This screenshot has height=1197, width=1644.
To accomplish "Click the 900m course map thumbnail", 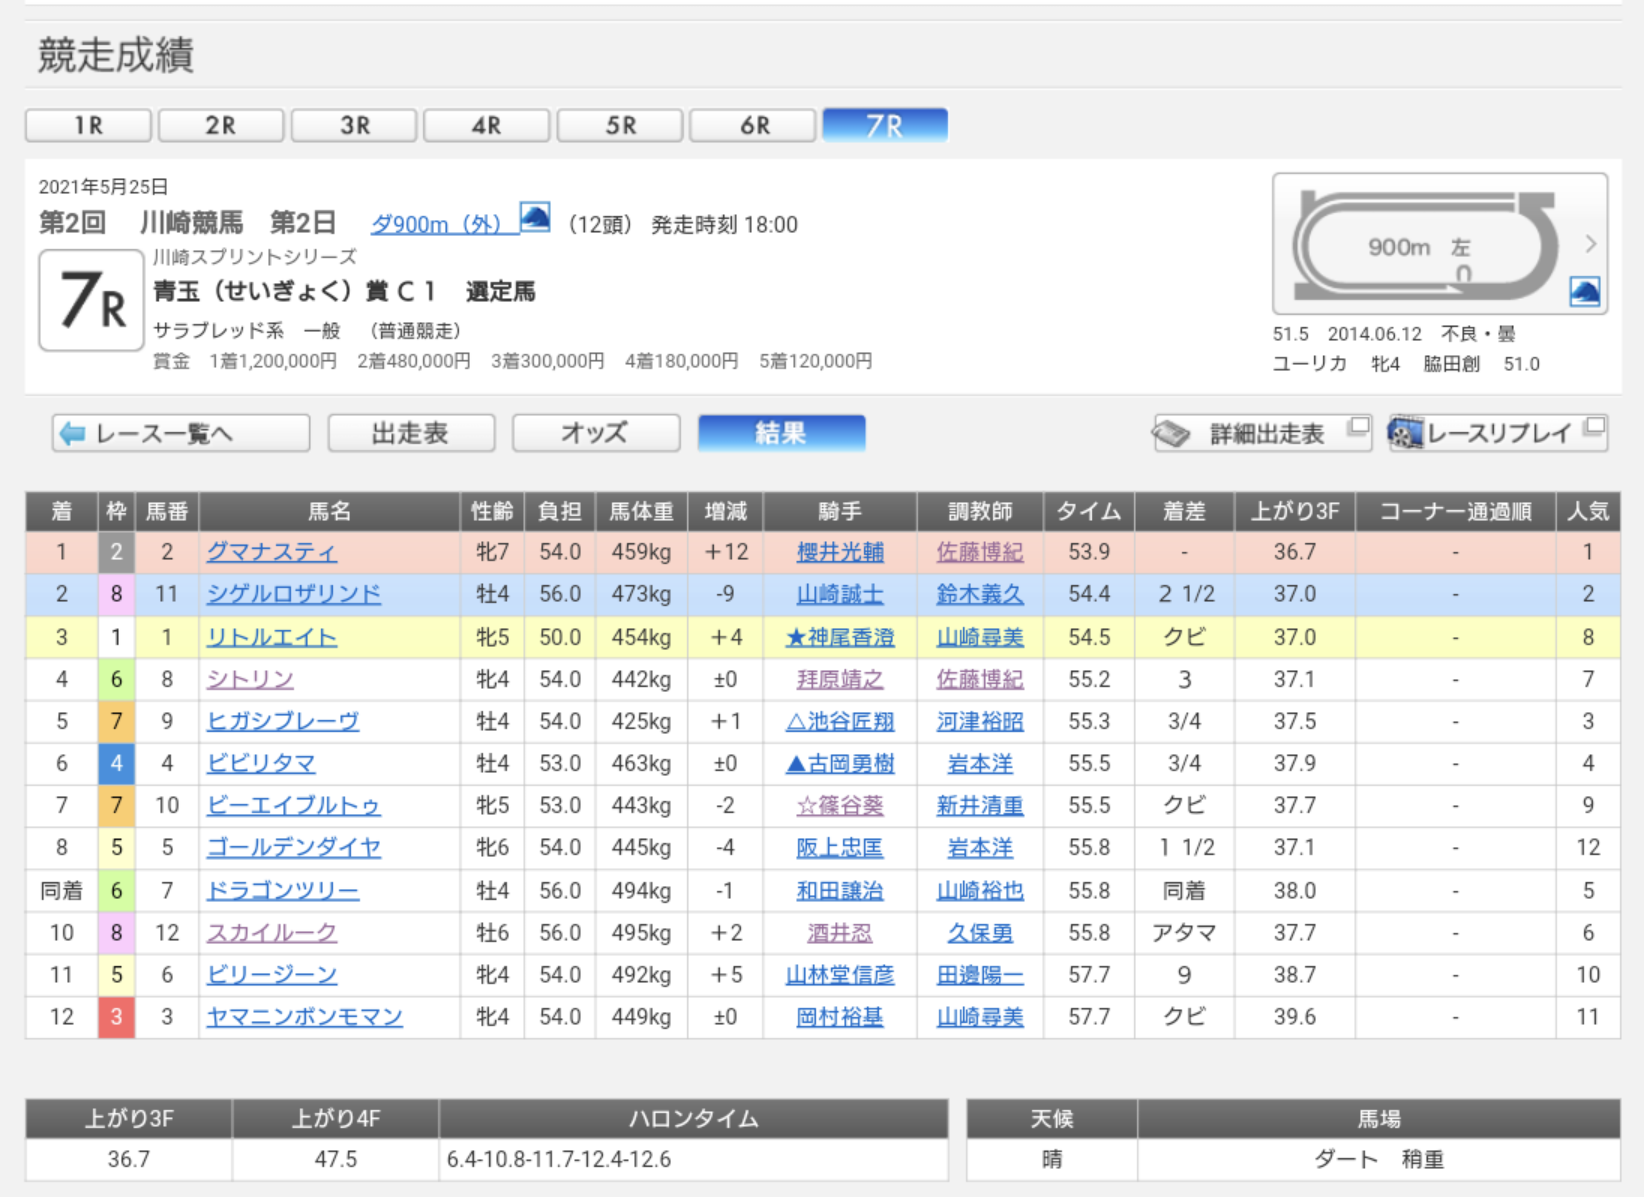I will tap(1425, 244).
